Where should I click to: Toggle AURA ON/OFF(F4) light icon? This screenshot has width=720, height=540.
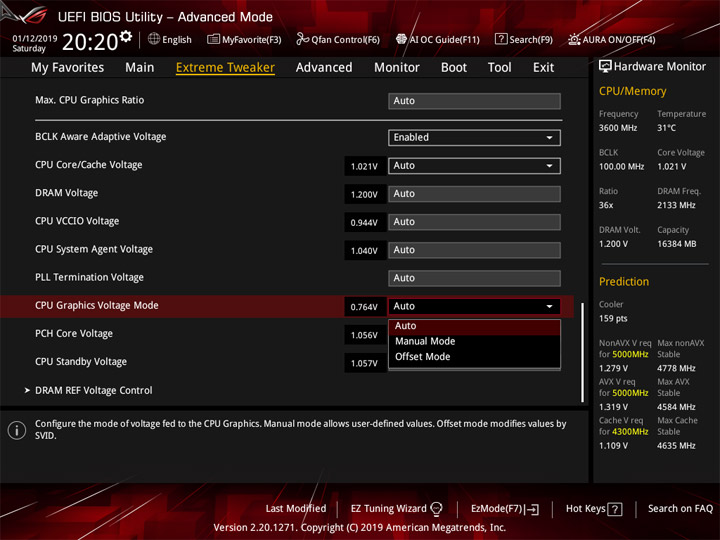[574, 39]
